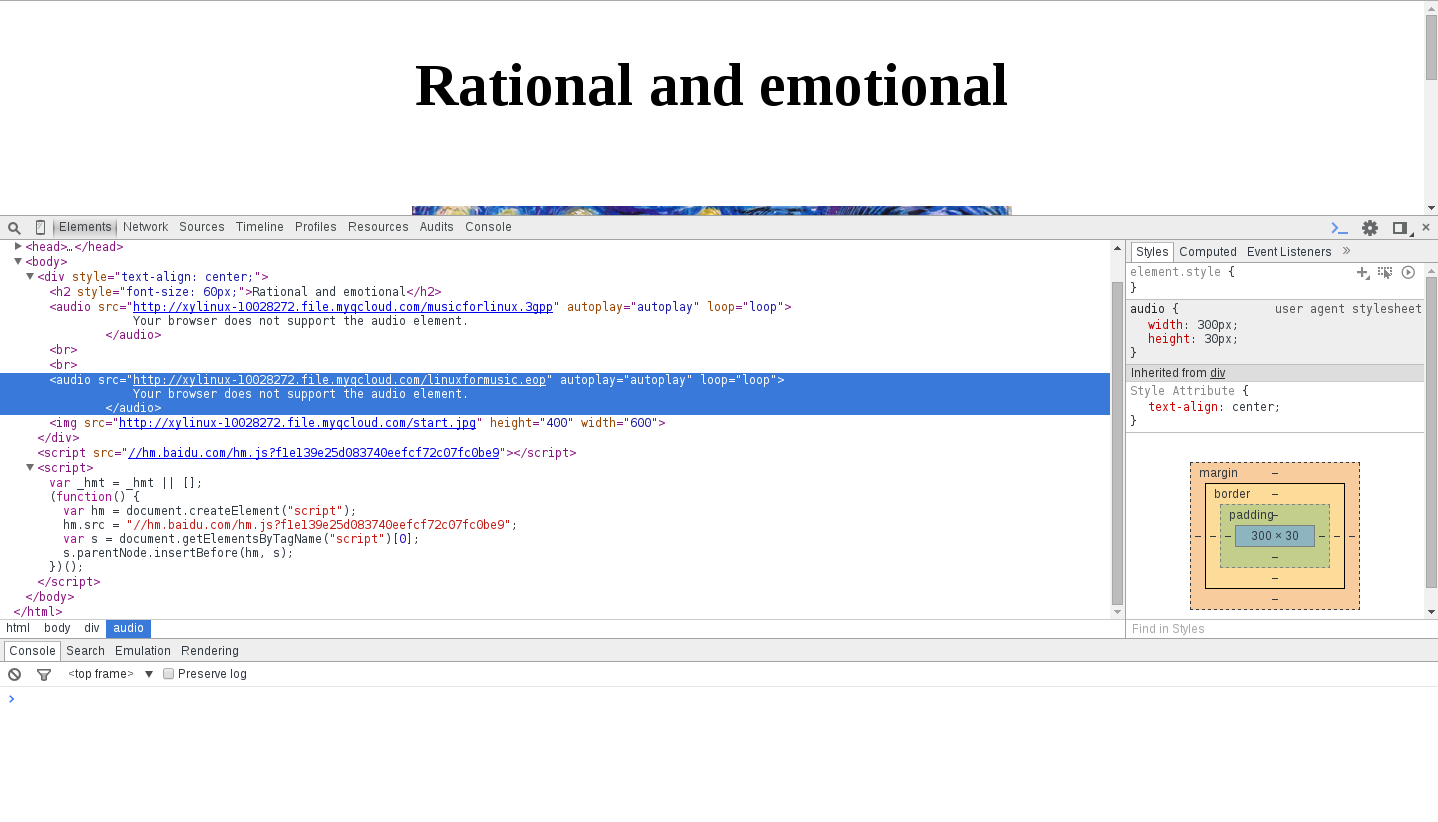The image size is (1438, 822).
Task: Click the 300 × 30 box model content
Action: (1275, 536)
